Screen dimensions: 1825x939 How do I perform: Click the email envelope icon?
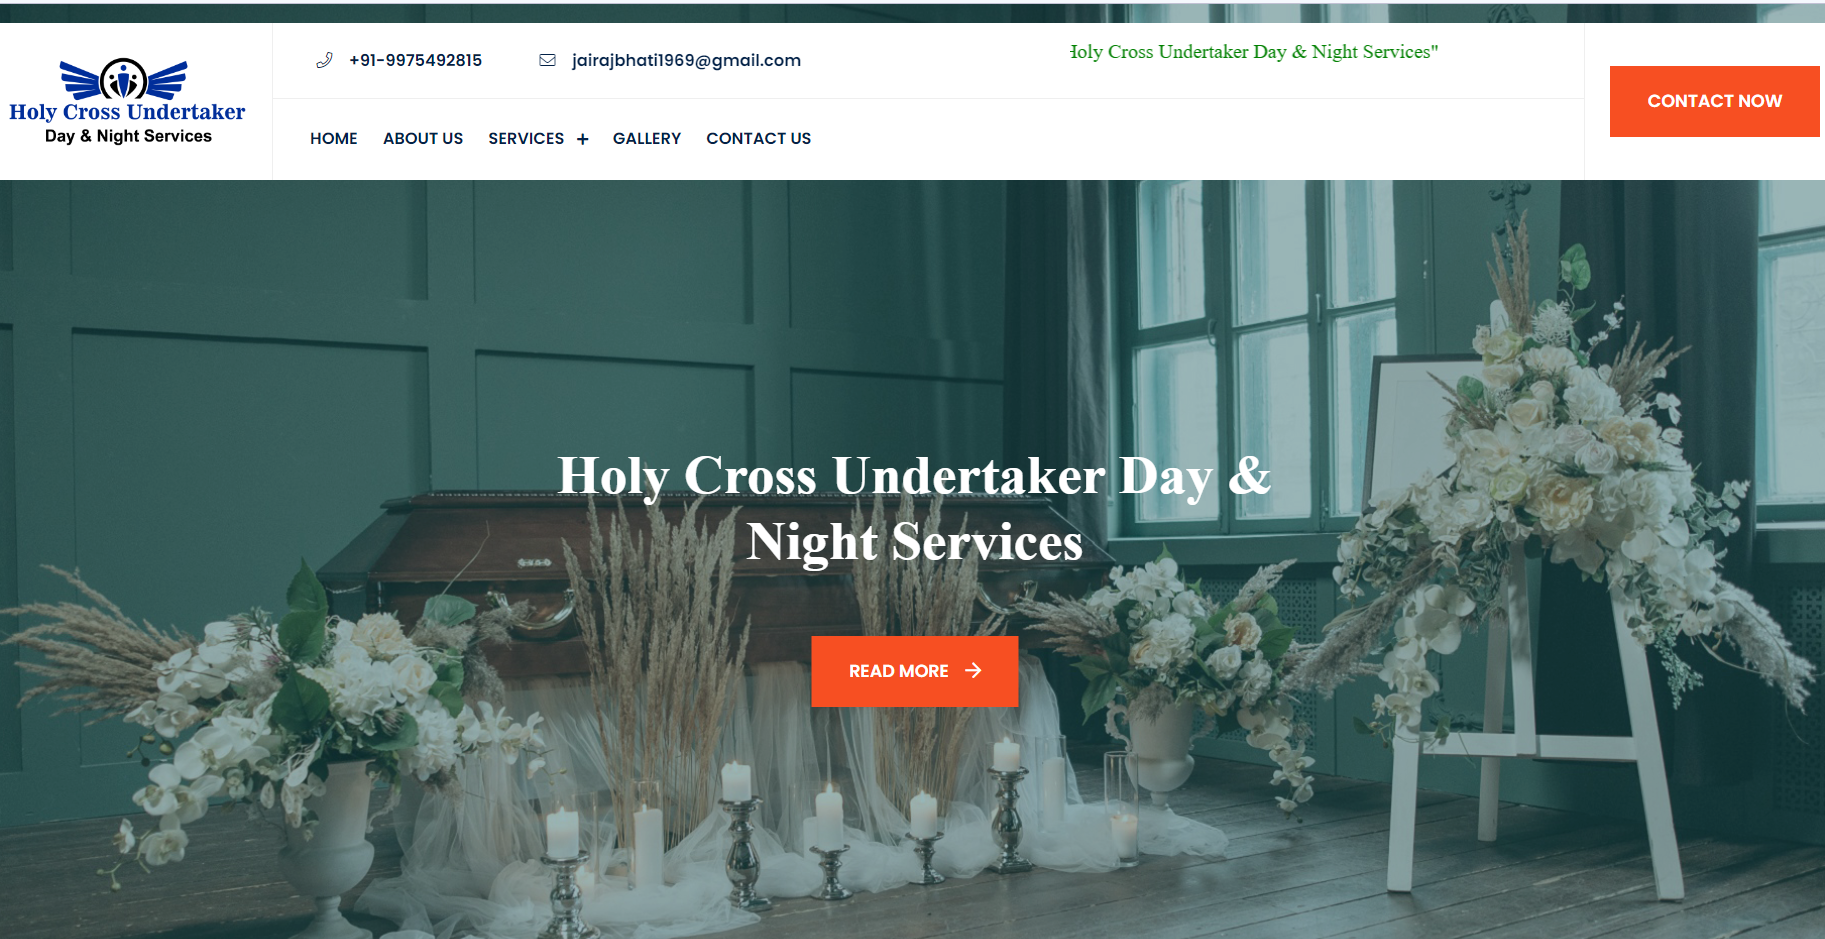(x=547, y=60)
